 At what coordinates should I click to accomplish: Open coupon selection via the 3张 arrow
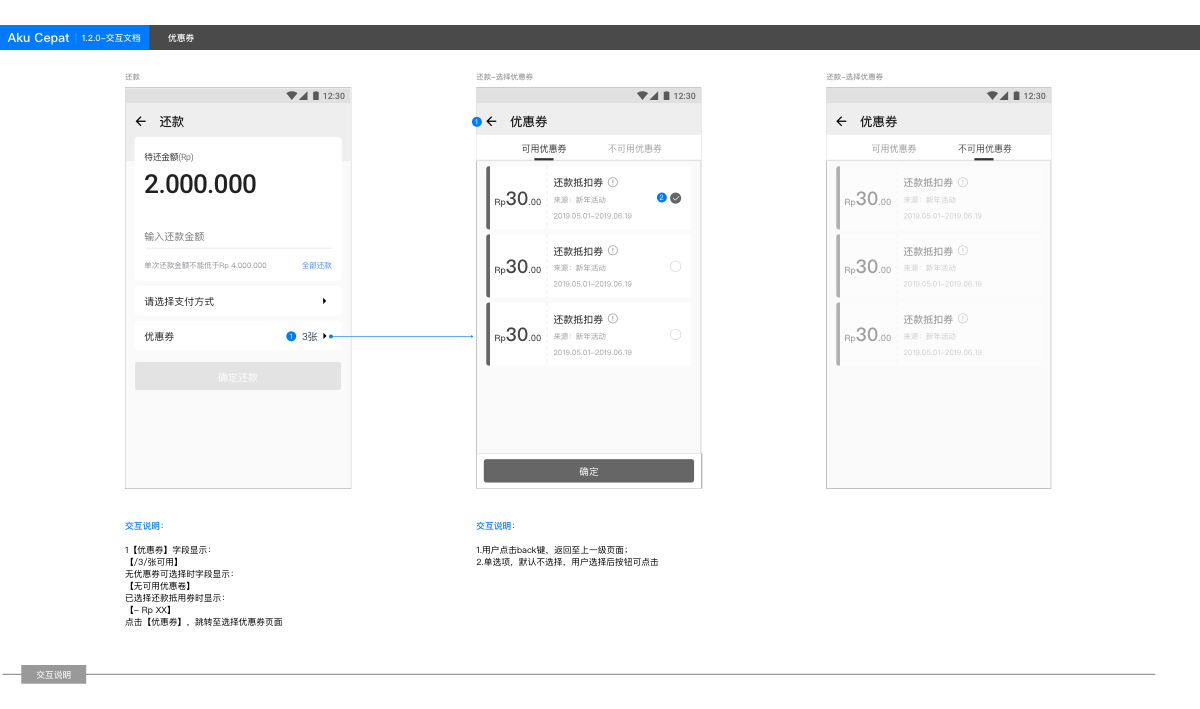(324, 336)
